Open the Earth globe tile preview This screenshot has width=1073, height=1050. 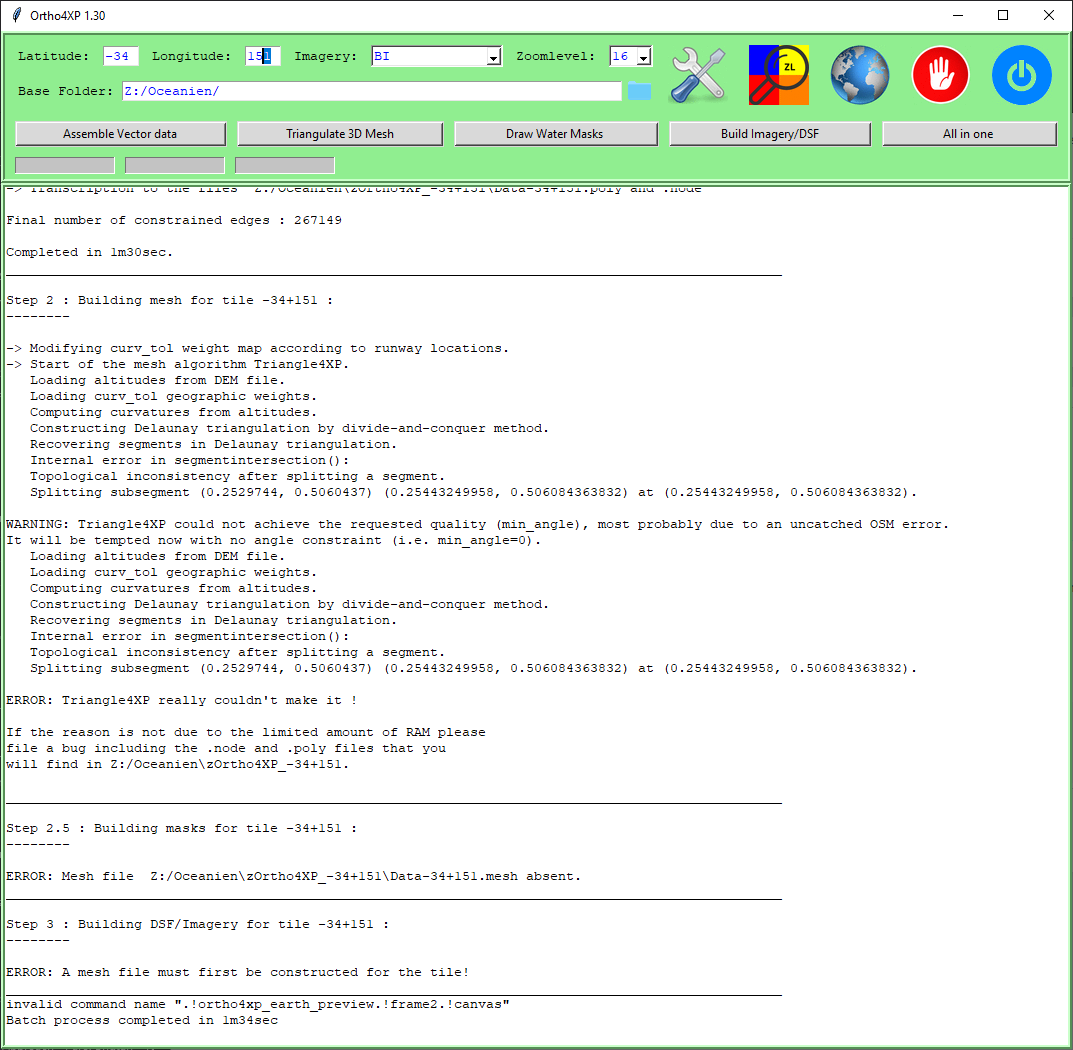860,75
